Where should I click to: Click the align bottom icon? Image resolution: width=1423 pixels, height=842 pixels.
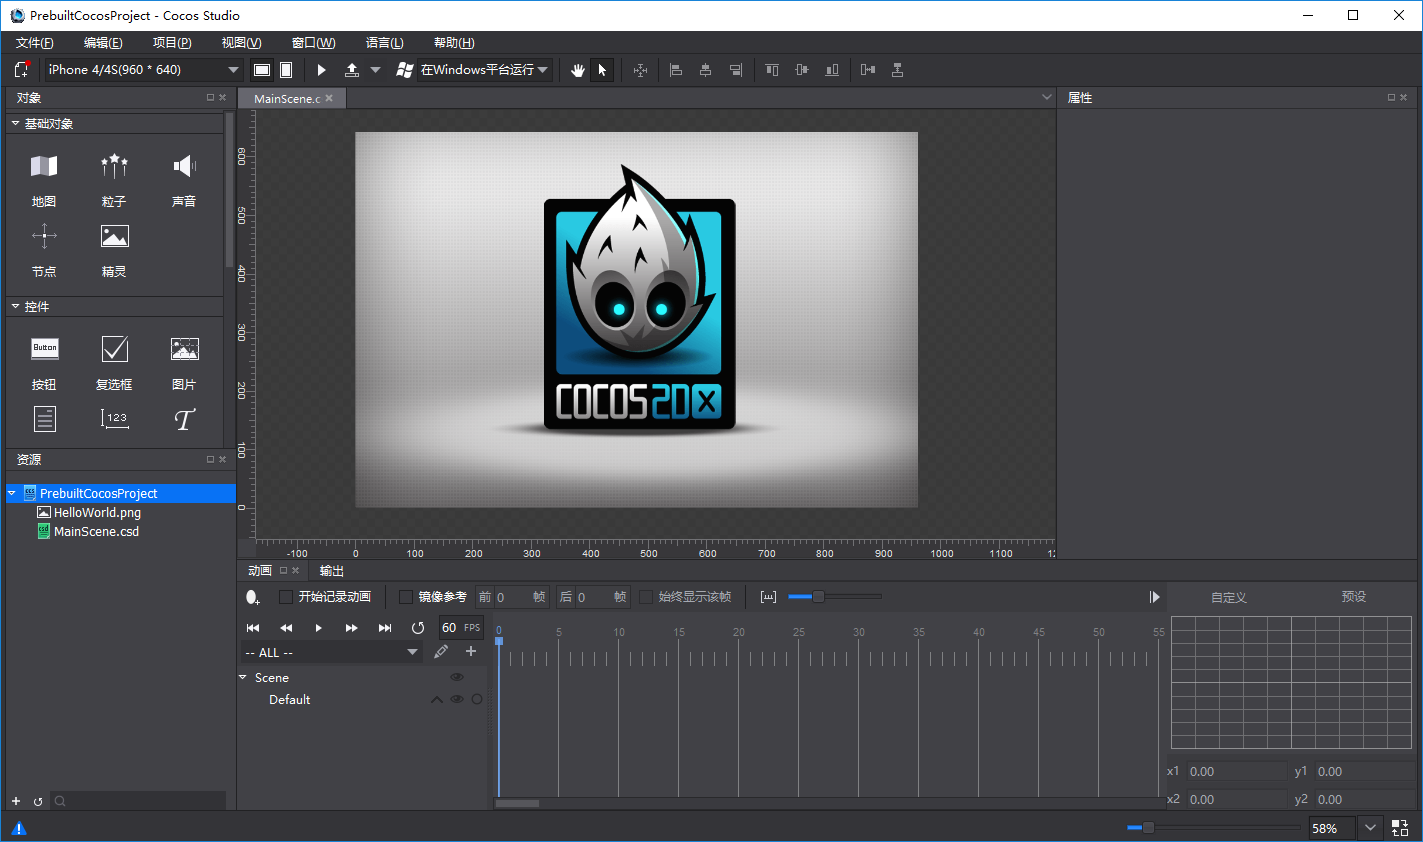pyautogui.click(x=832, y=70)
